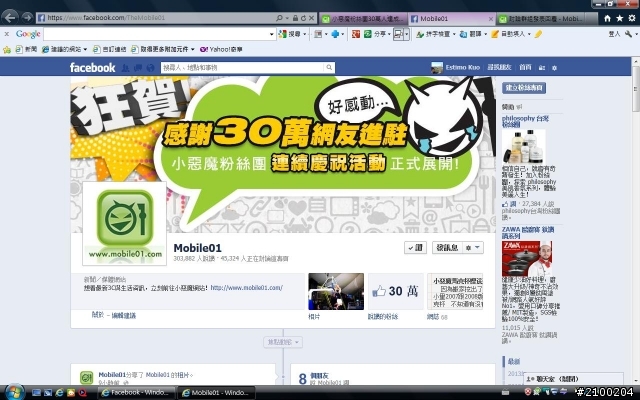The height and width of the screenshot is (400, 640).
Task: Click the Facebook friend requests icon
Action: [125, 68]
